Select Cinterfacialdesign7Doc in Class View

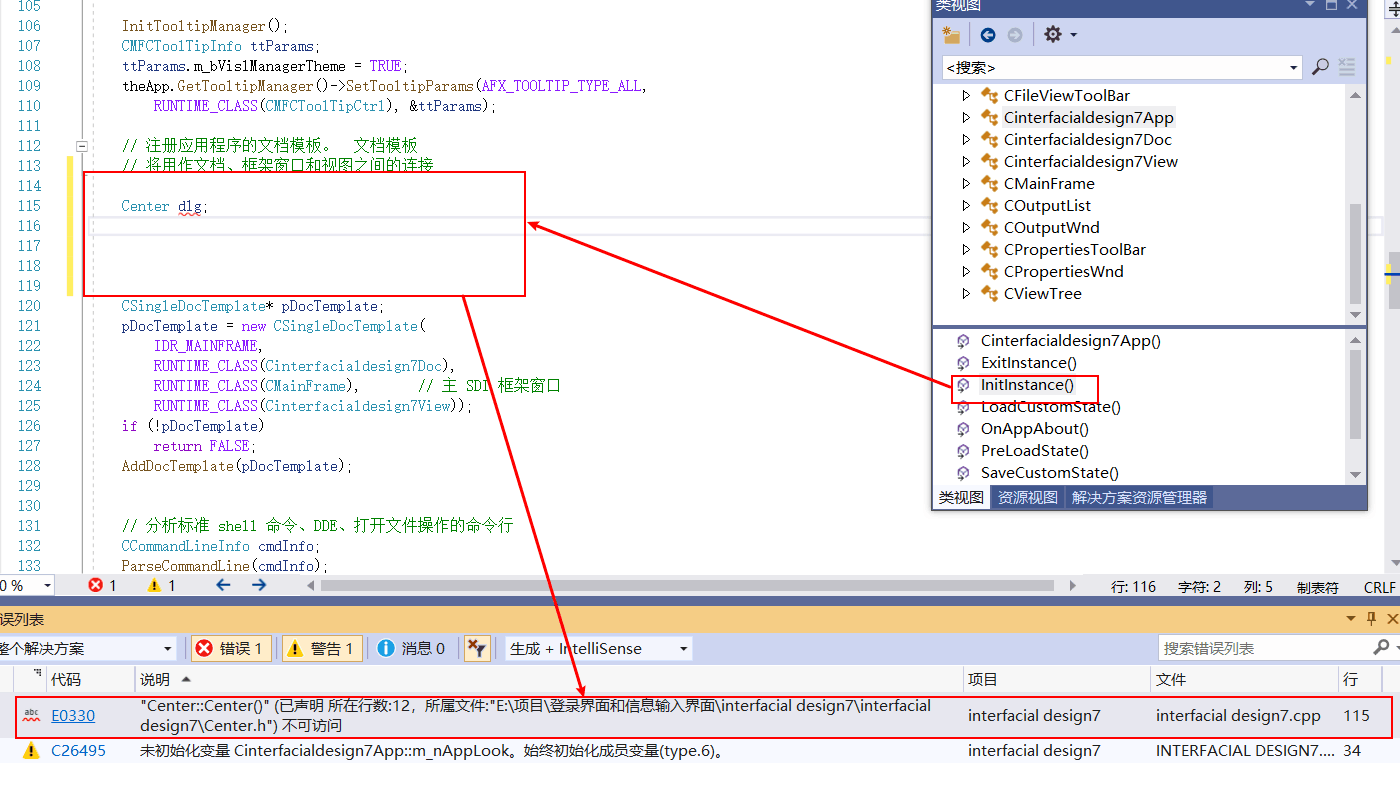point(1088,140)
